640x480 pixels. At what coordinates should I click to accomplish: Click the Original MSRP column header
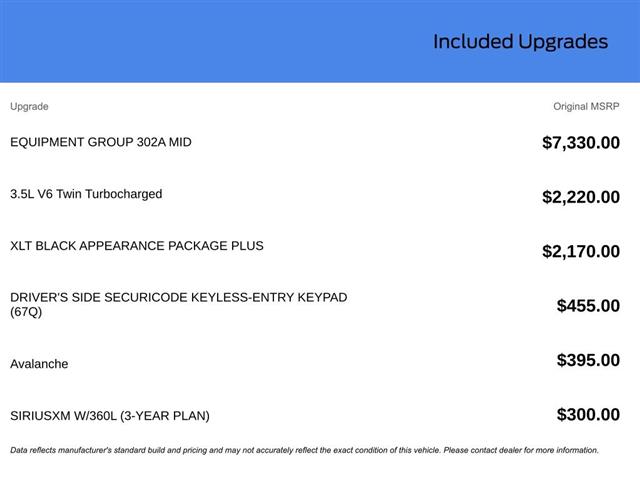pyautogui.click(x=586, y=106)
